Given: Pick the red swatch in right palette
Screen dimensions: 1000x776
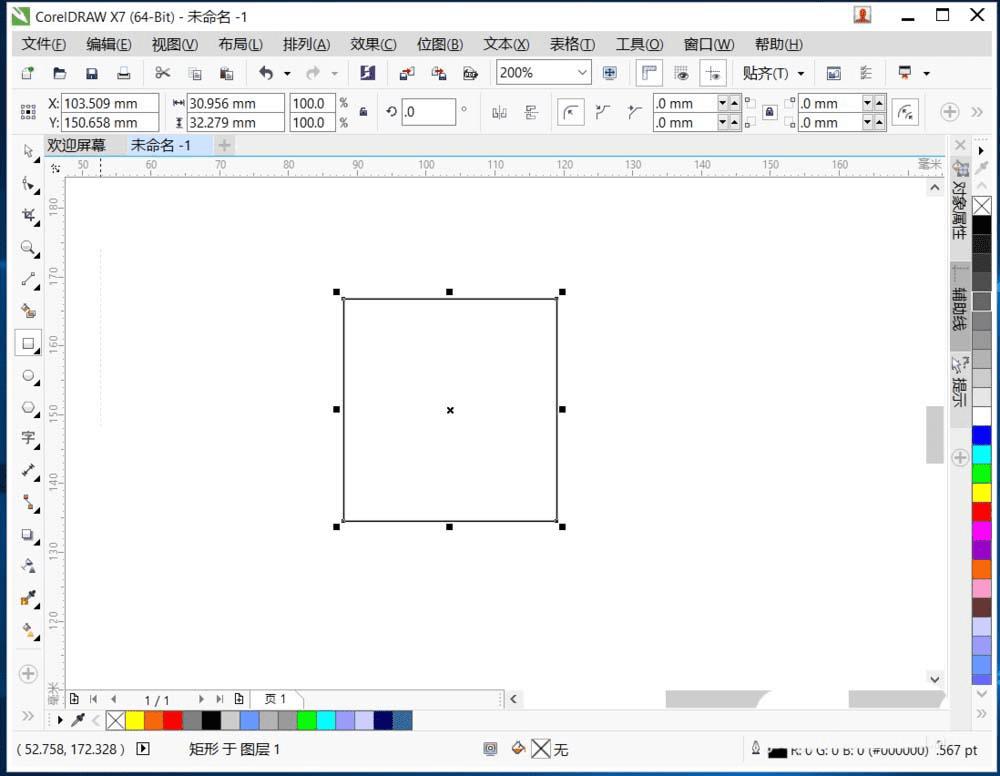Looking at the screenshot, I should (981, 511).
